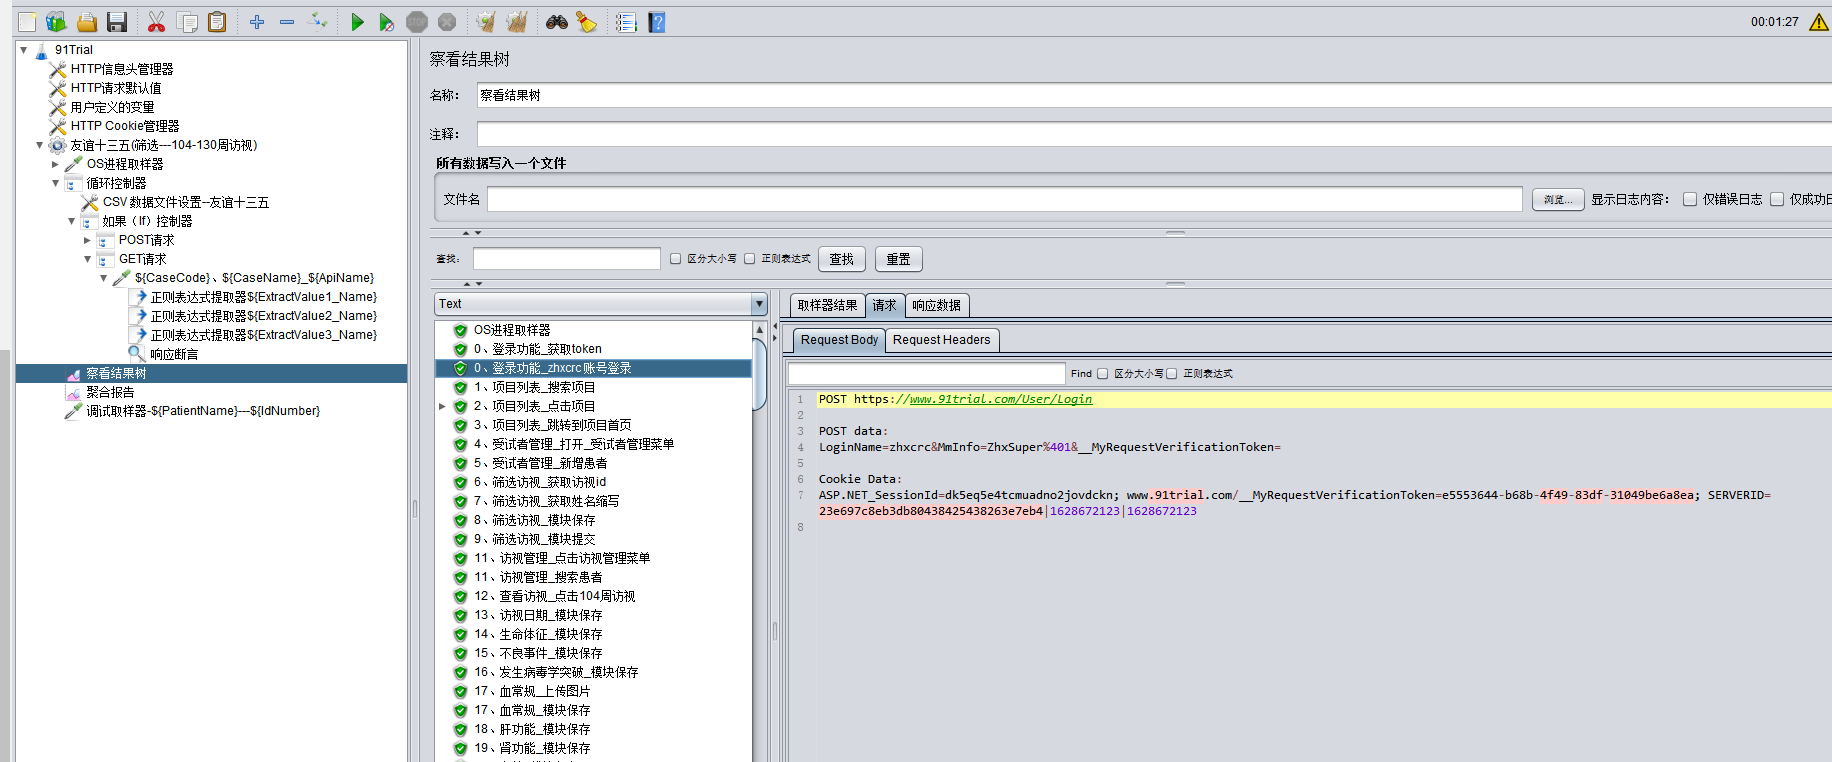Click the www.91trial.com/User/Login link
The height and width of the screenshot is (762, 1832).
click(x=1000, y=399)
